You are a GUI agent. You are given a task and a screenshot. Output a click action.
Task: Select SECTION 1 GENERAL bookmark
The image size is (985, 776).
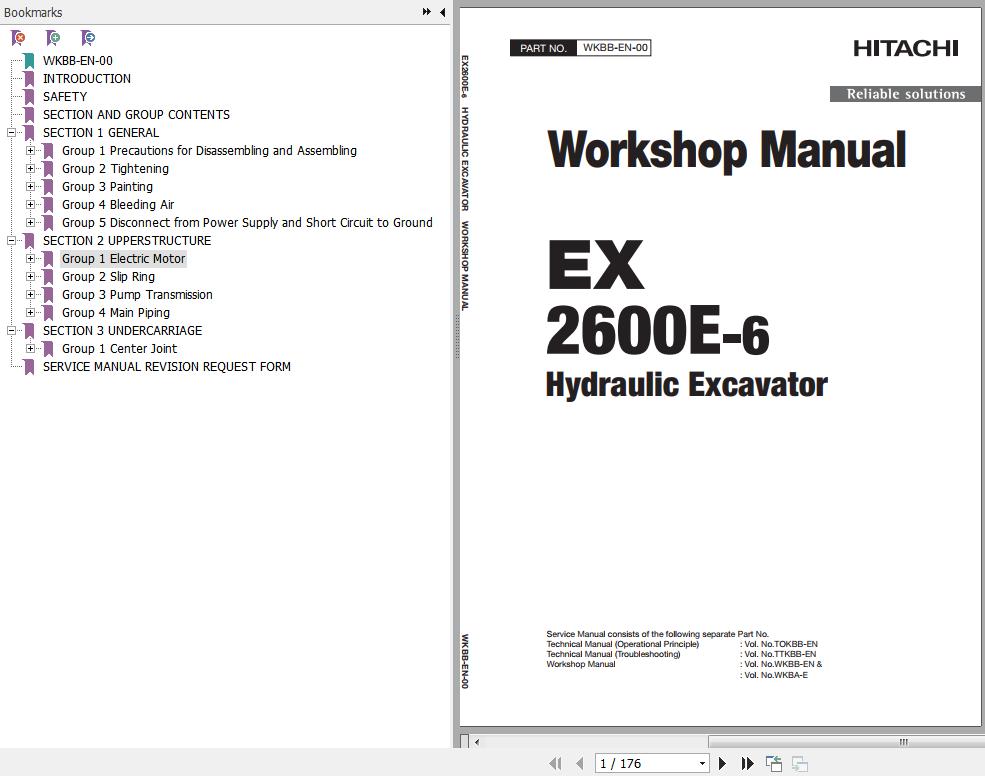click(101, 133)
